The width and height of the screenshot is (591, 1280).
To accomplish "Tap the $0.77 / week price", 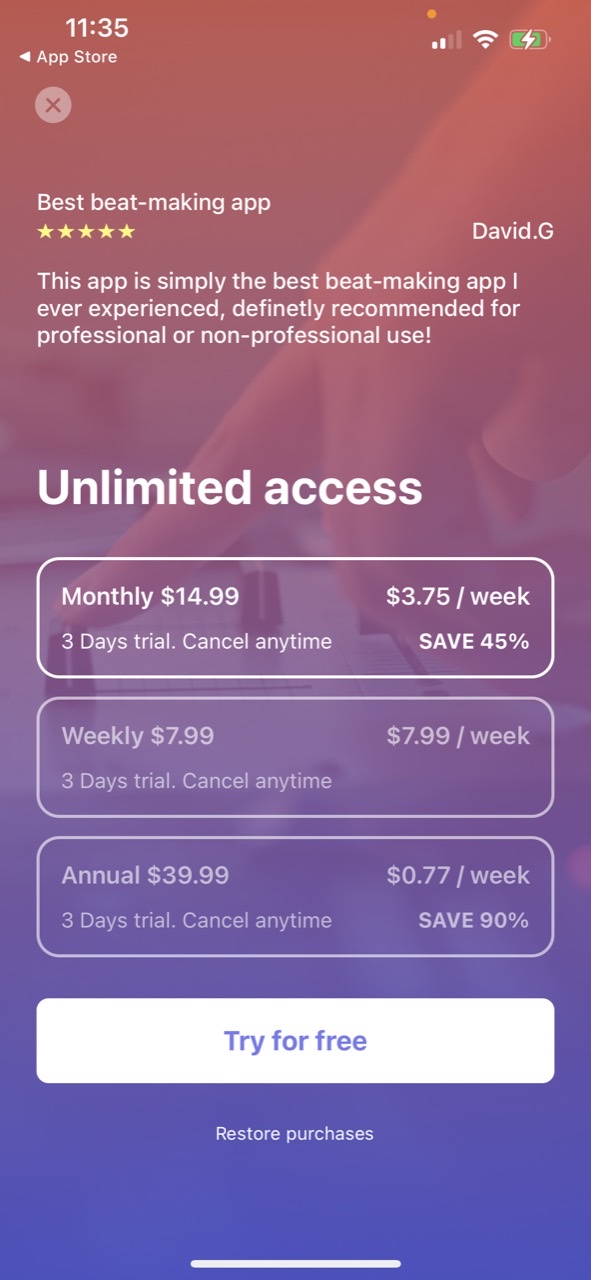I will 458,875.
